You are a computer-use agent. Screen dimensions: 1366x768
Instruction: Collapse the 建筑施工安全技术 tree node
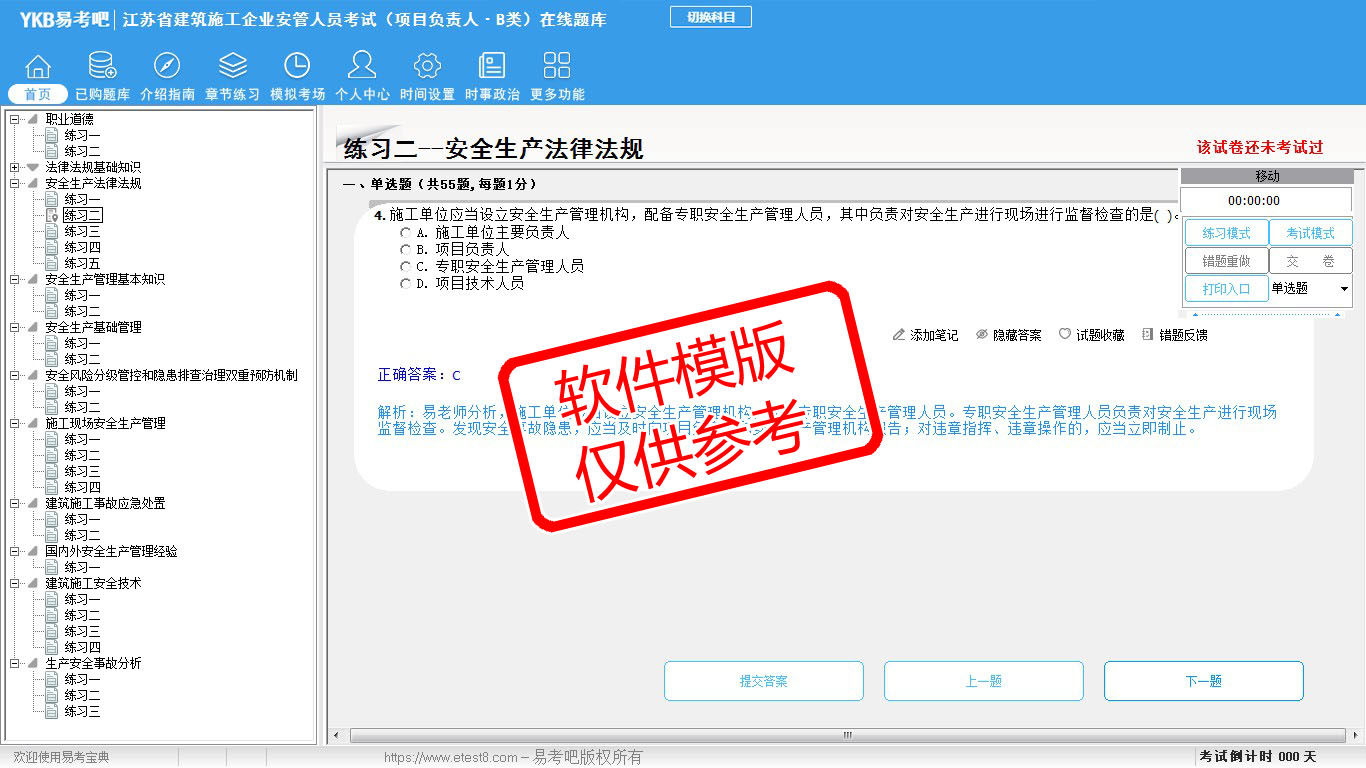14,583
